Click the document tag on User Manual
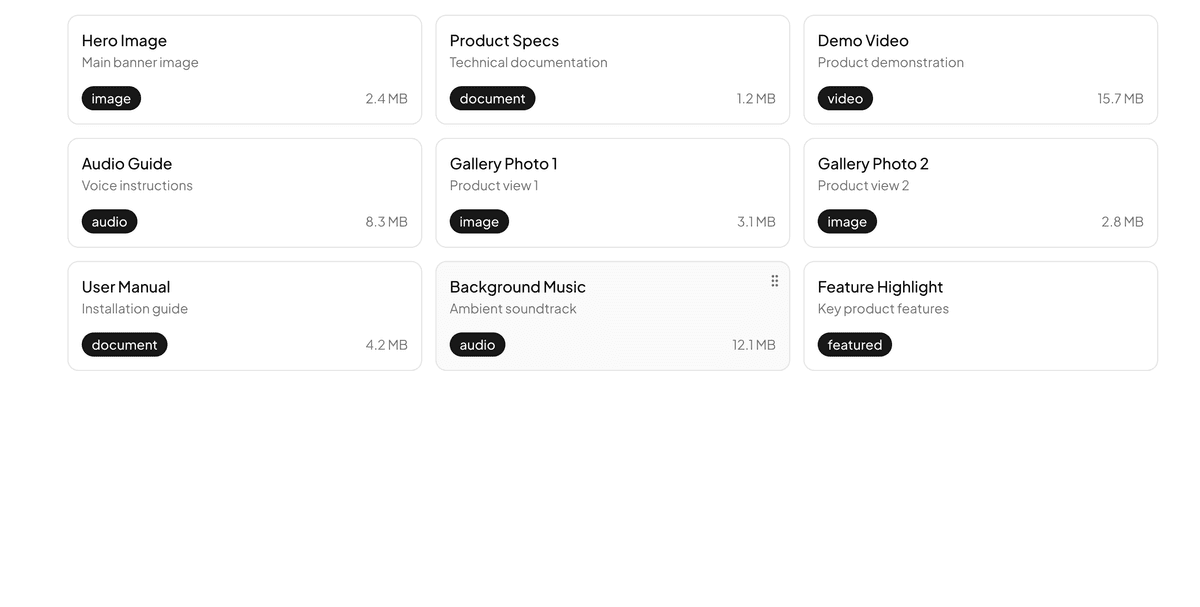 [124, 344]
